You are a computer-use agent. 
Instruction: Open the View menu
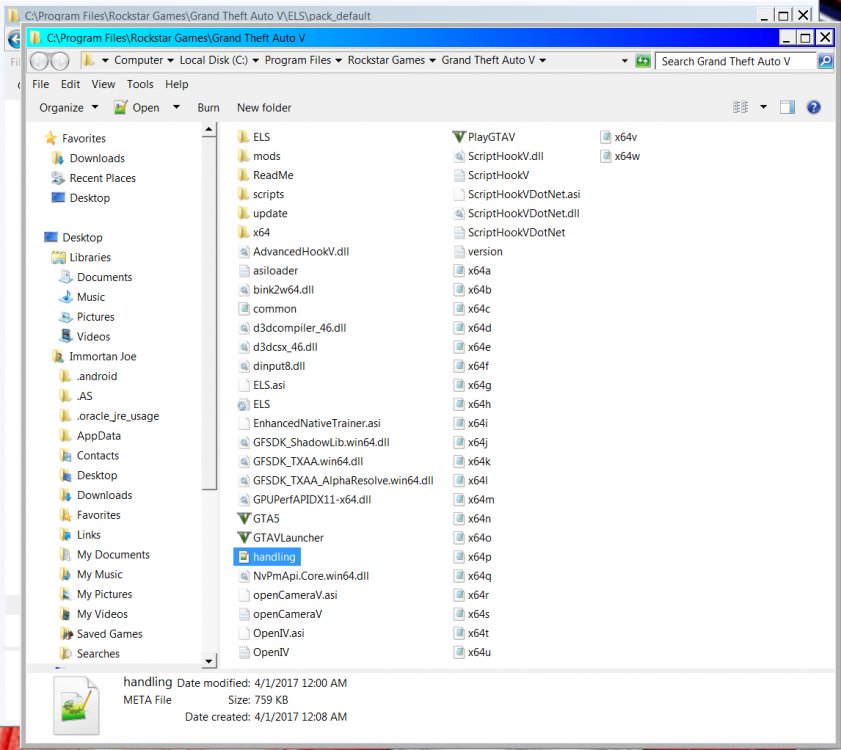103,84
